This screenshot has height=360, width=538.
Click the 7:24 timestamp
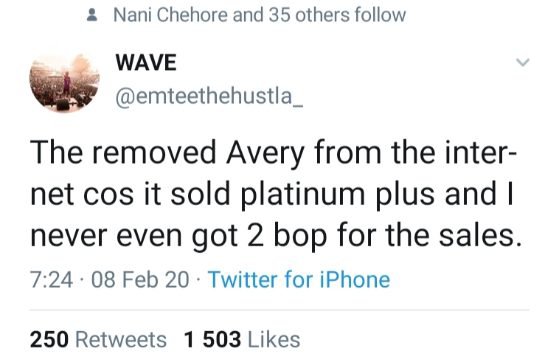click(x=51, y=279)
